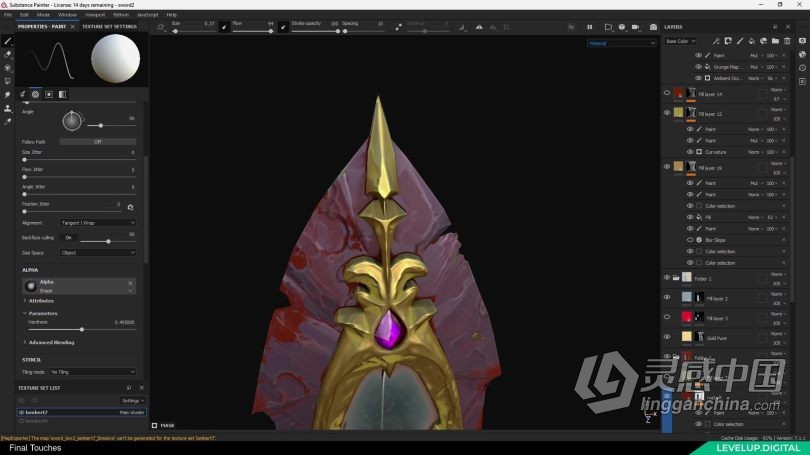Image resolution: width=810 pixels, height=455 pixels.
Task: Select the Eraser tool
Action: 7,54
